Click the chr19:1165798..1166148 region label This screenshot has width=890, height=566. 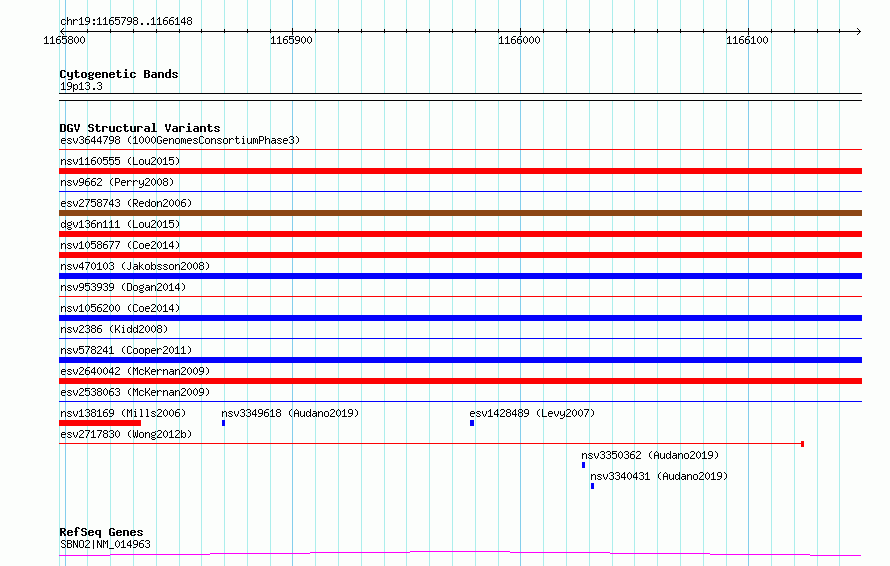tap(126, 22)
